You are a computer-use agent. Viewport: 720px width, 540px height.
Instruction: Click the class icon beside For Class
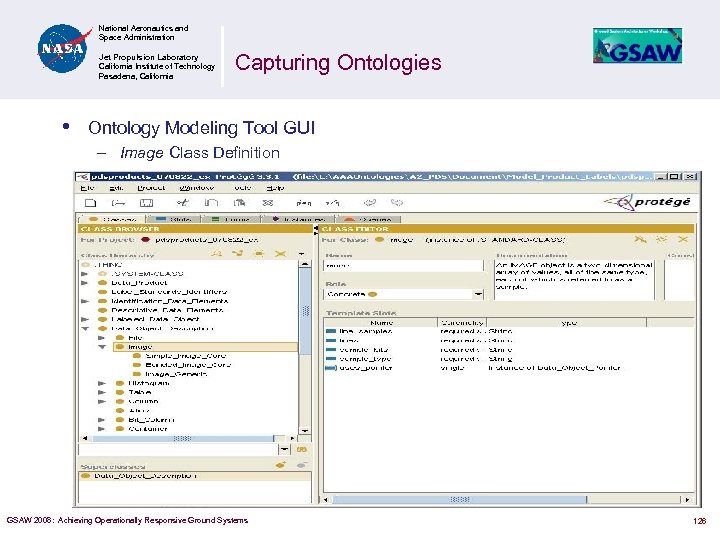(x=379, y=240)
